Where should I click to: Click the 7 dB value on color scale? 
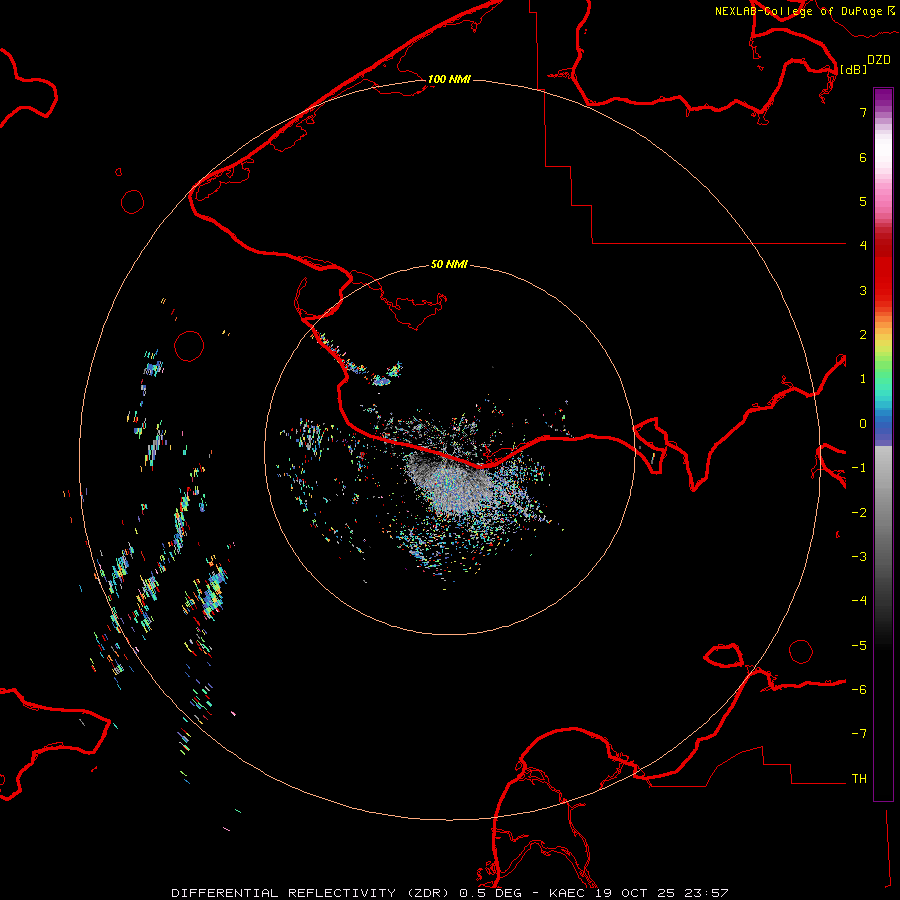coord(863,112)
